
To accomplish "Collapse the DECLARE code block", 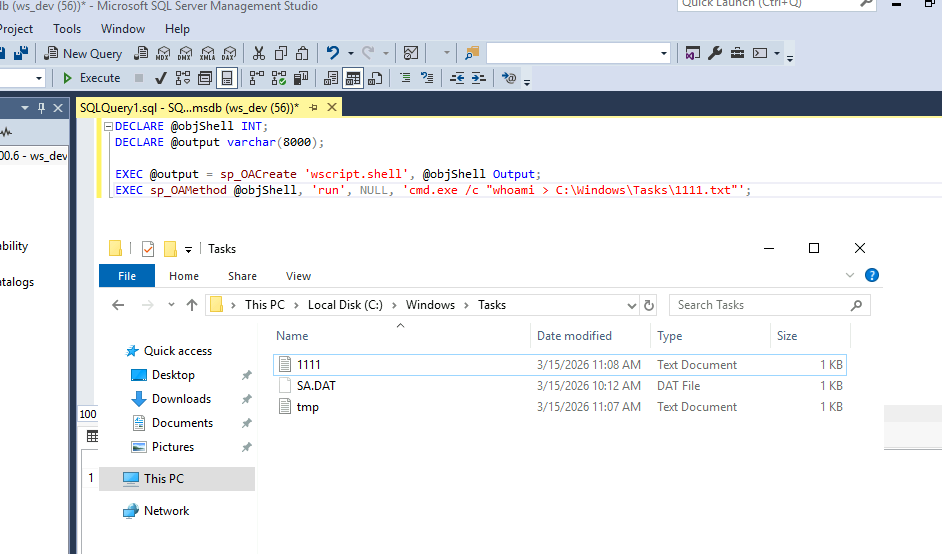I will pyautogui.click(x=109, y=126).
